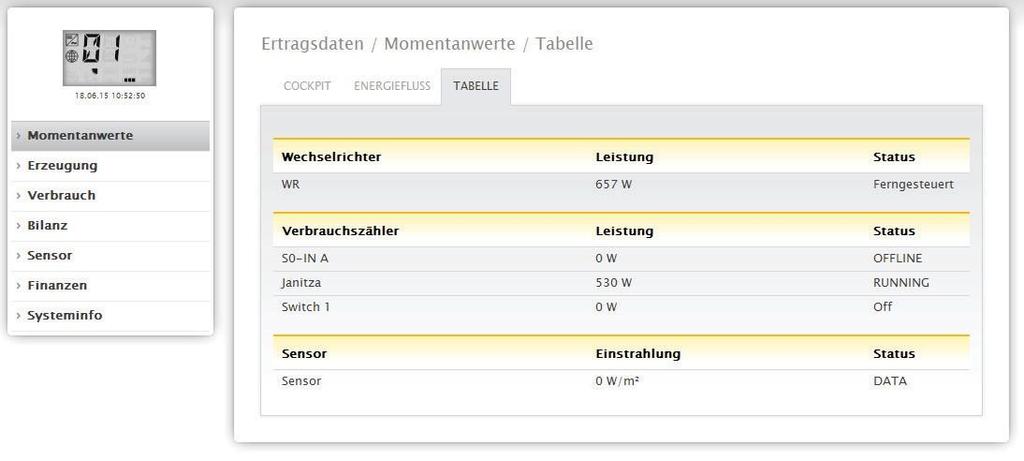Click the 530 W power value
The height and width of the screenshot is (461, 1024).
[614, 283]
